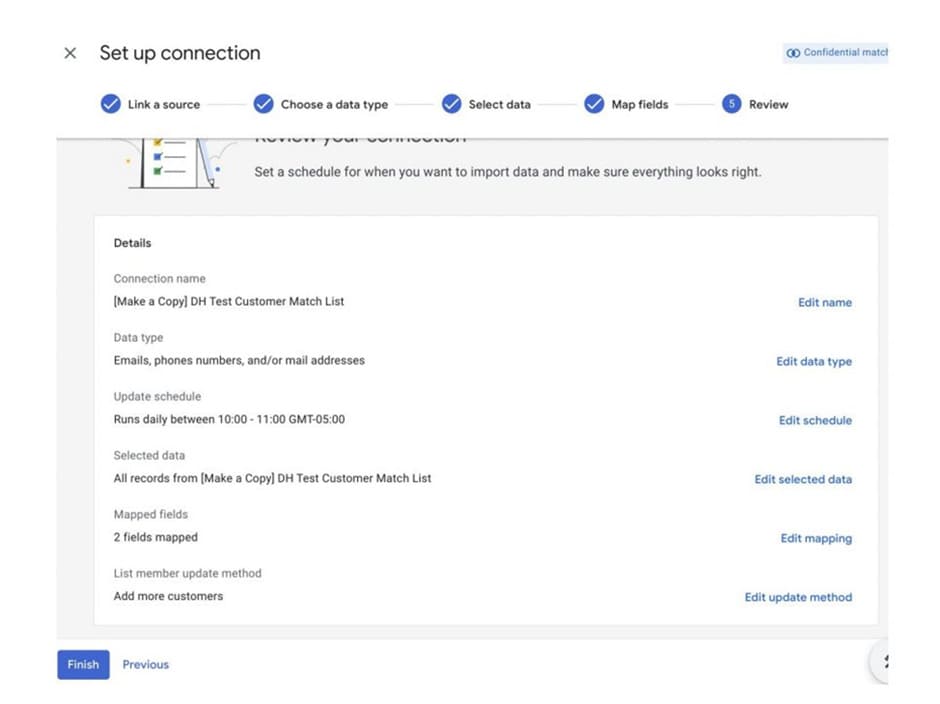This screenshot has width=940, height=704.
Task: Click the Select data checkmark icon
Action: point(452,104)
